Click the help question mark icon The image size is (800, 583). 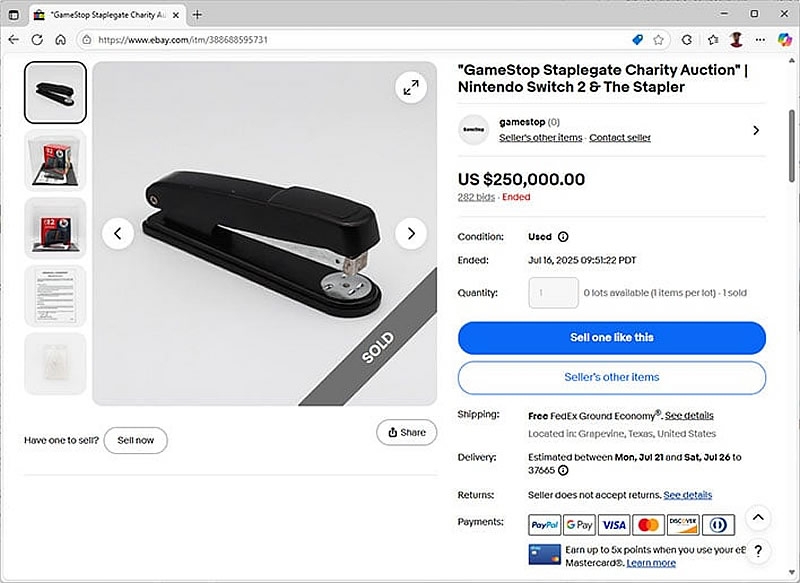pyautogui.click(x=757, y=551)
